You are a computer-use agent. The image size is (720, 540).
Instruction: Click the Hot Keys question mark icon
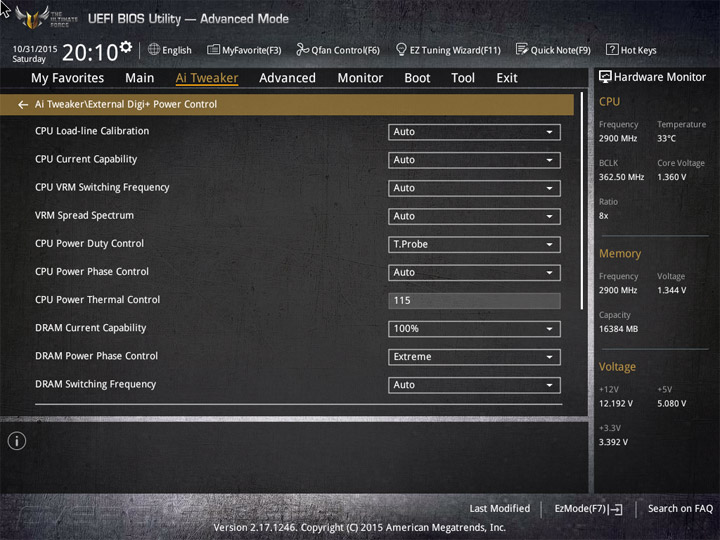[612, 49]
